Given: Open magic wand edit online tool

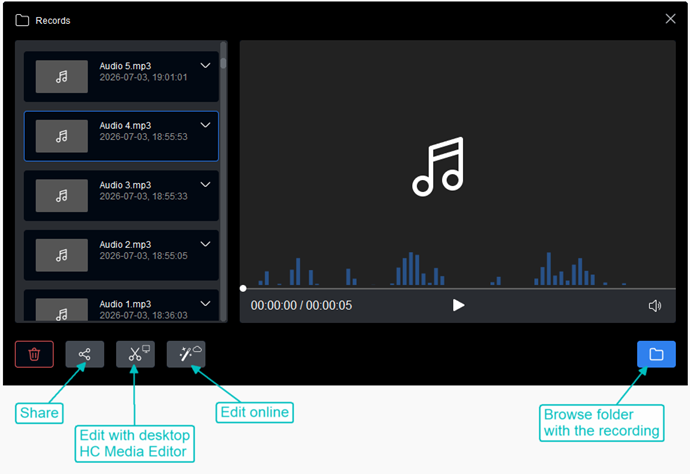Looking at the screenshot, I should (186, 354).
